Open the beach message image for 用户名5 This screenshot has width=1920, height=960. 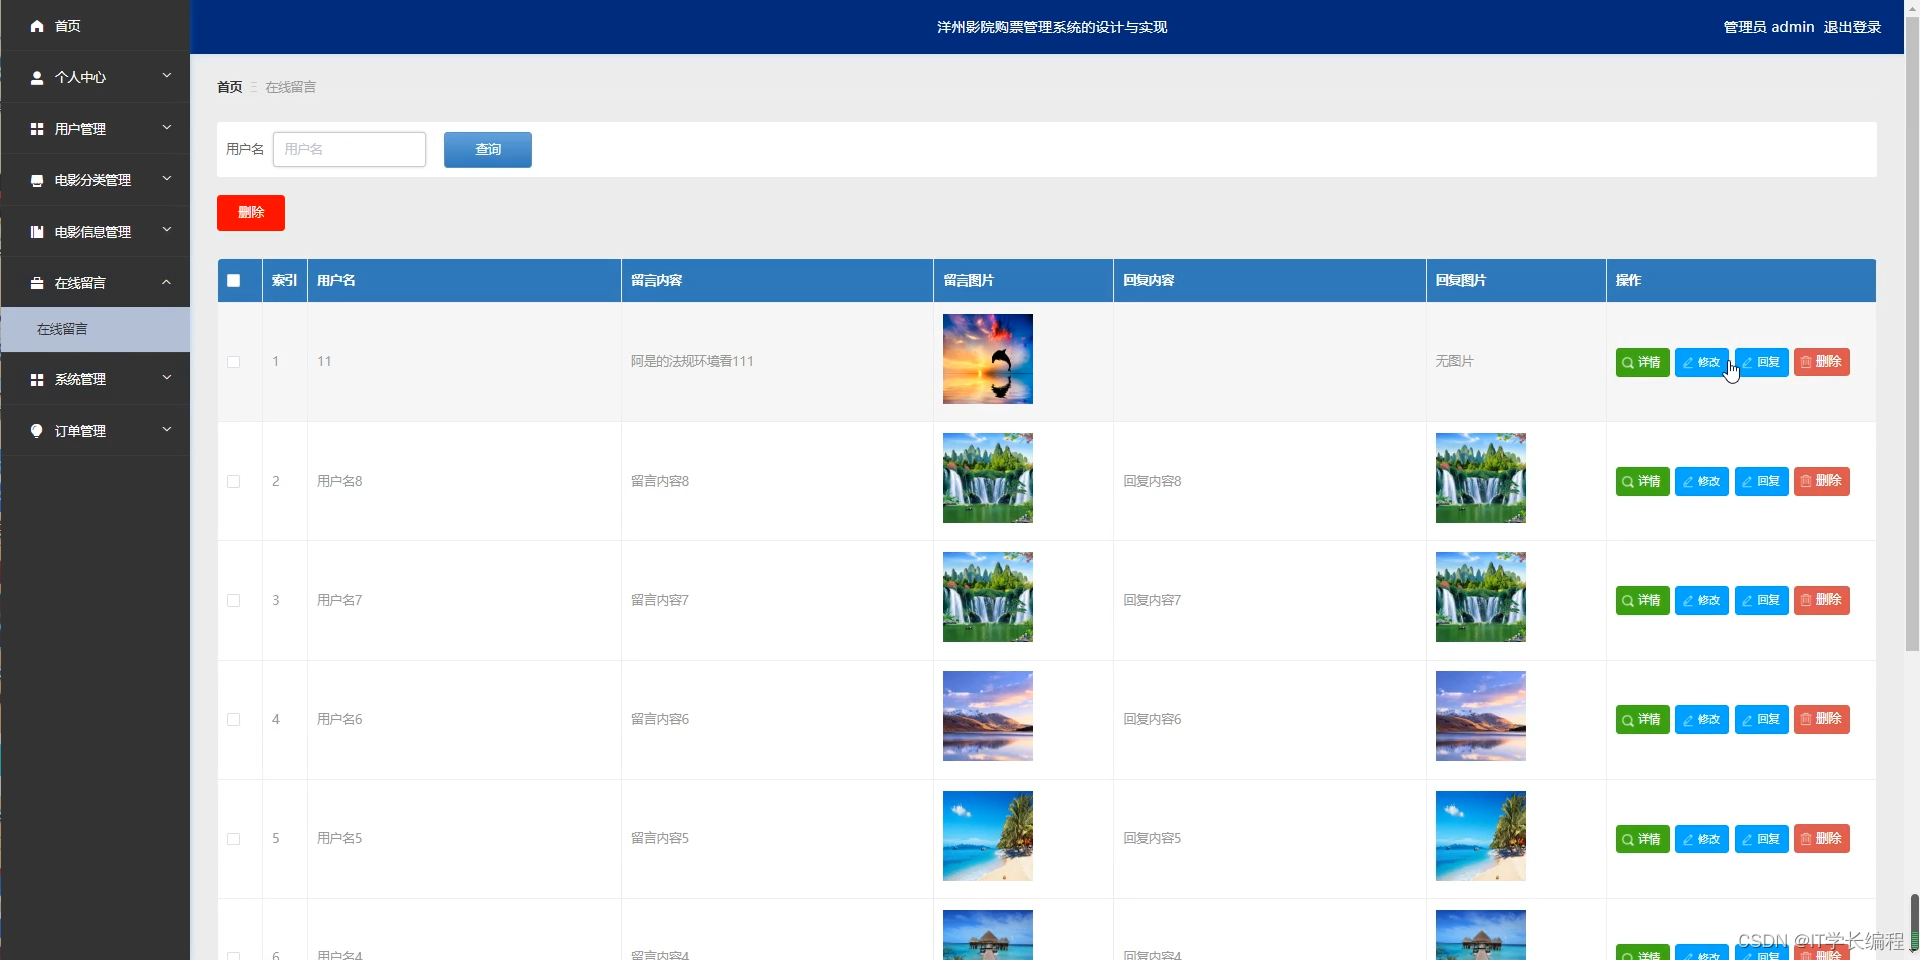click(988, 836)
